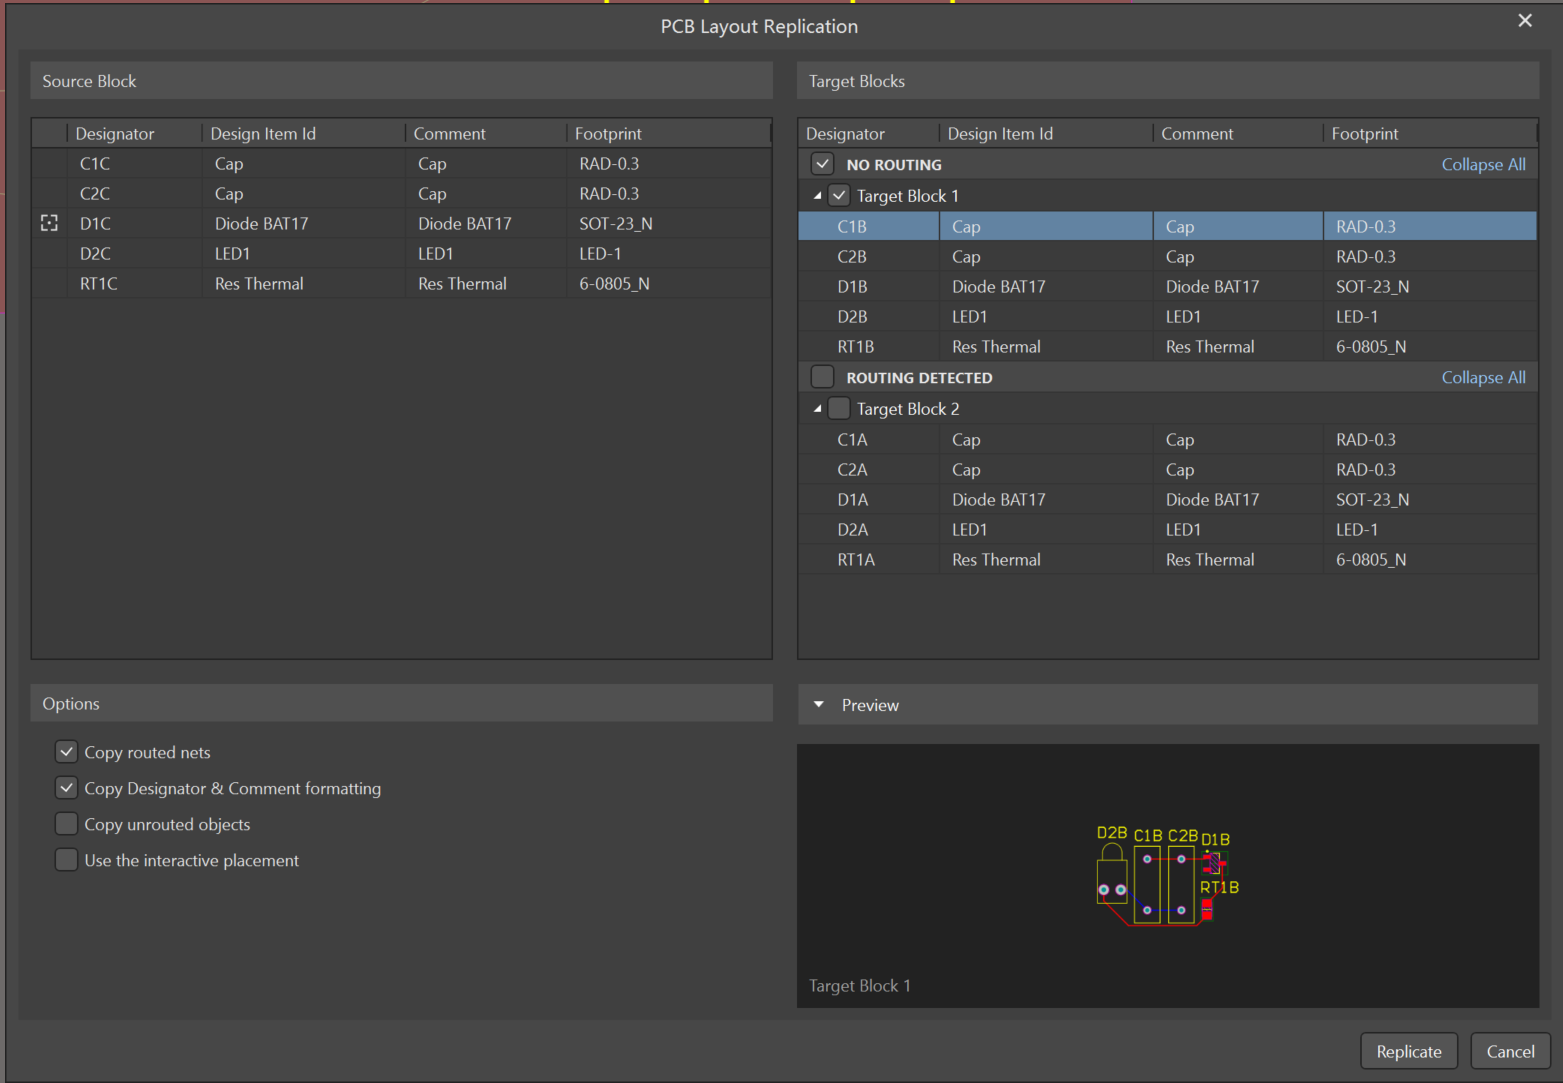Enable Copy unrouted objects checkbox
The image size is (1563, 1083).
point(66,824)
